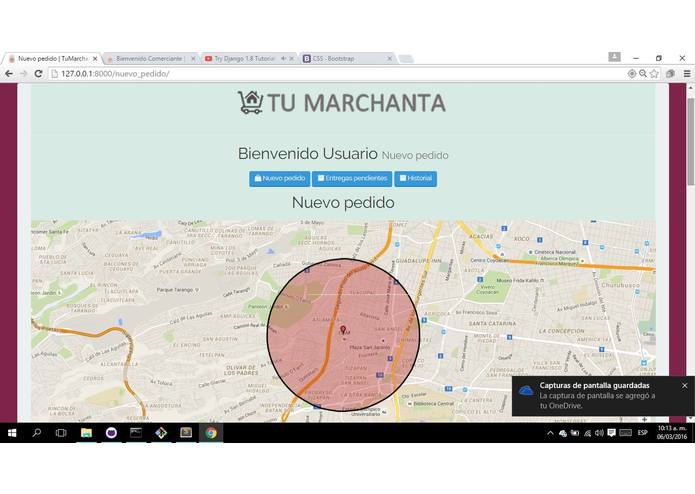Click the extension icon next to the star
The image size is (695, 494).
(670, 74)
